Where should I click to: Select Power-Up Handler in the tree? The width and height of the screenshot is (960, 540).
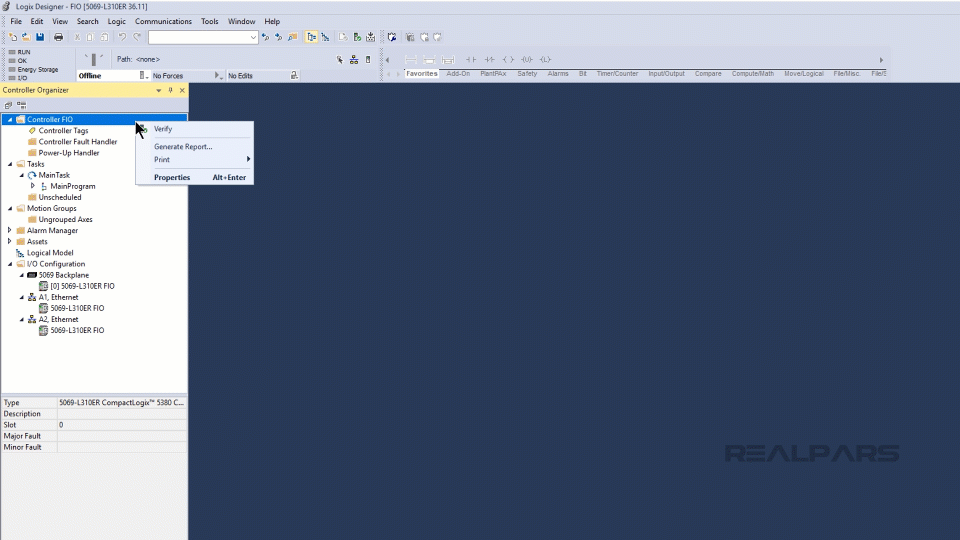pos(69,153)
